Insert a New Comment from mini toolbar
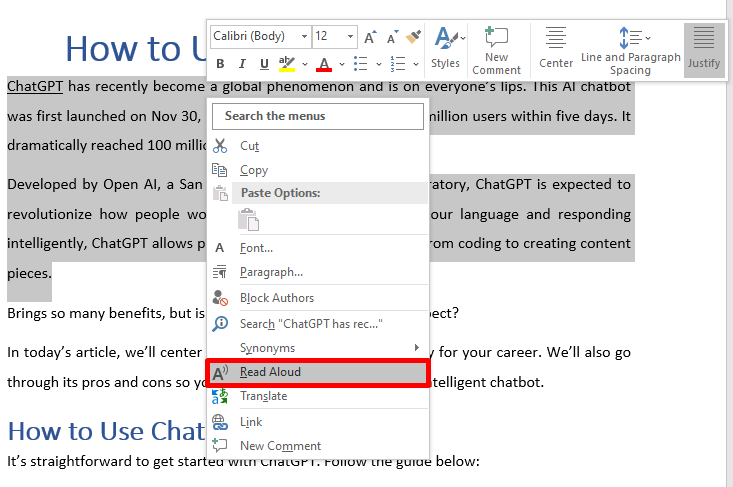This screenshot has height=487, width=733. pos(496,50)
